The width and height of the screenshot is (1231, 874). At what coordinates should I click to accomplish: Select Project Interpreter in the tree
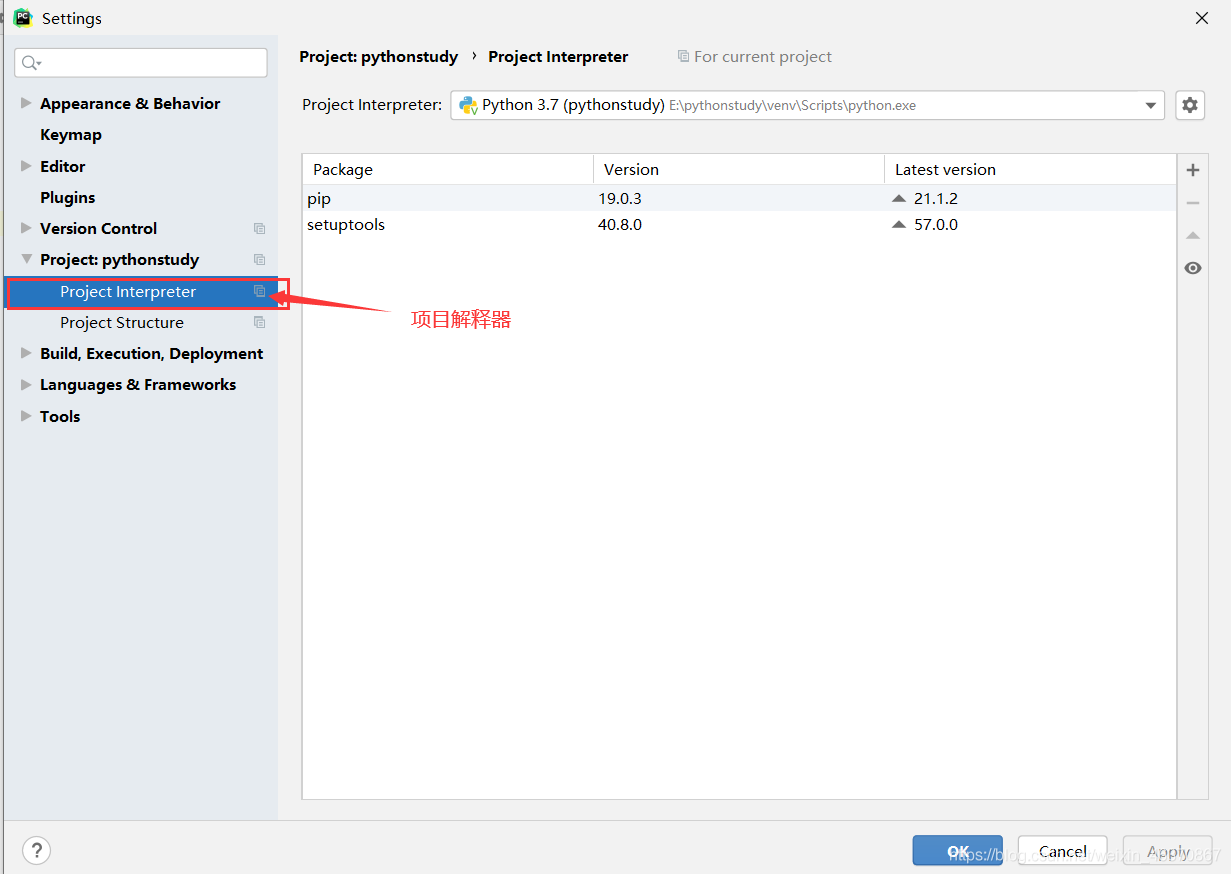click(128, 291)
